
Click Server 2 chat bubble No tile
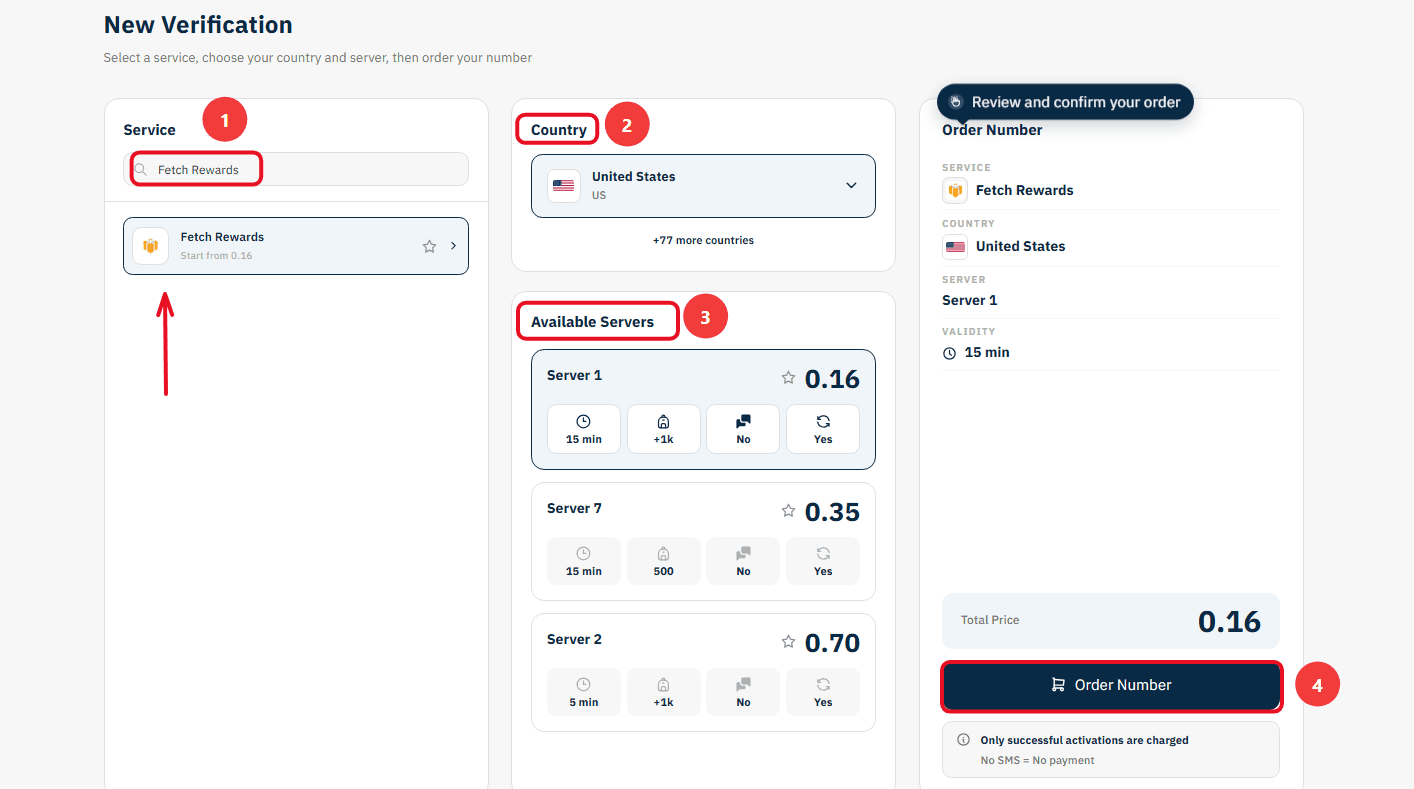743,692
